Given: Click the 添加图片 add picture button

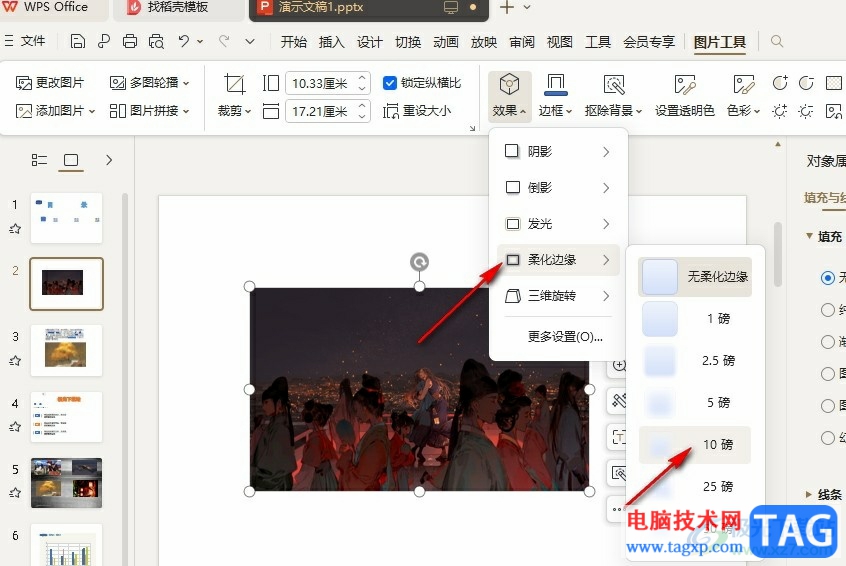Looking at the screenshot, I should [55, 111].
